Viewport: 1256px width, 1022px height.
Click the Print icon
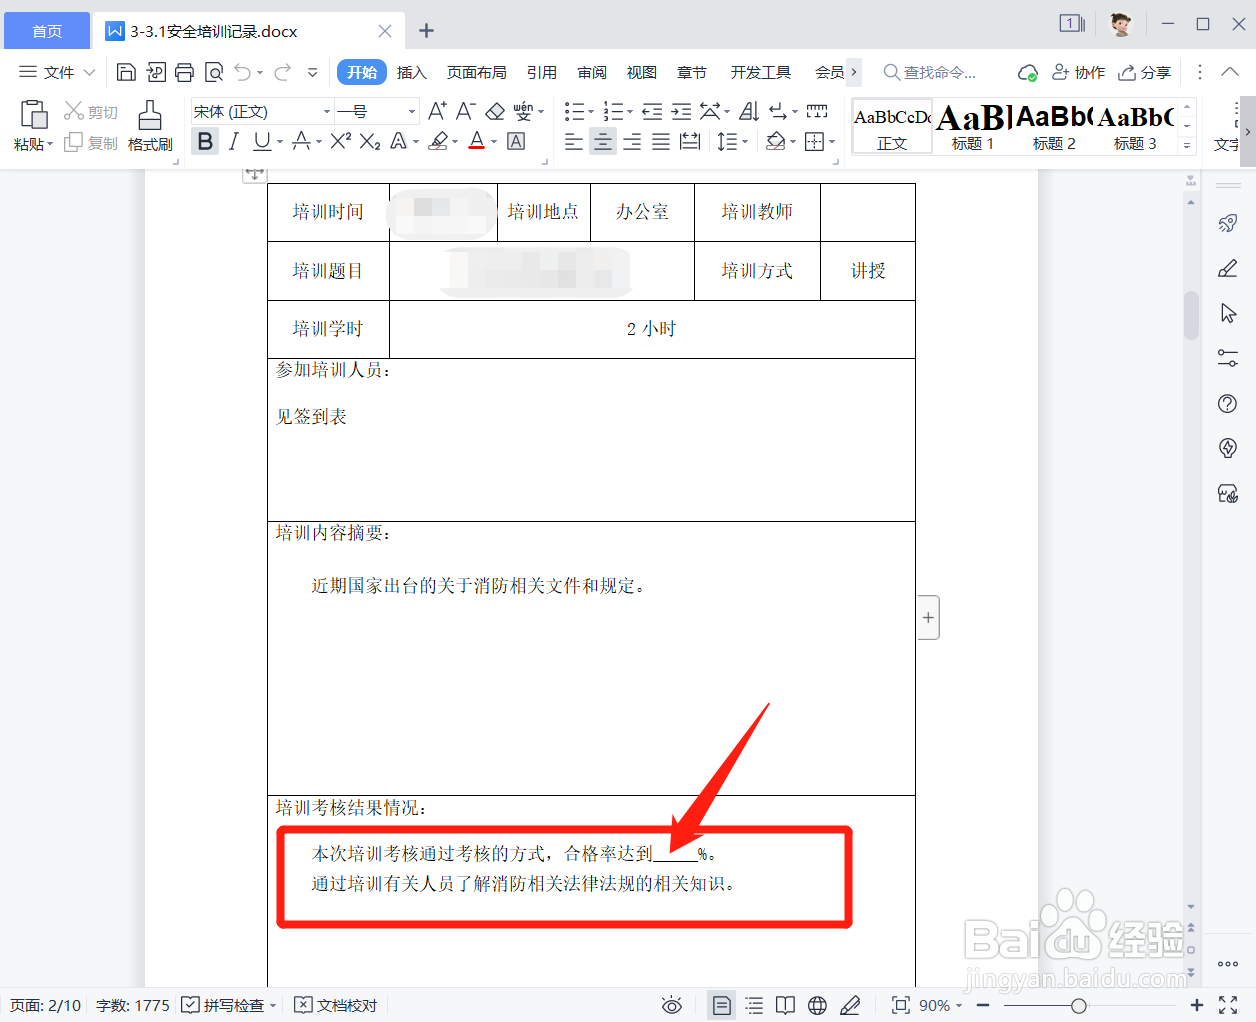185,72
